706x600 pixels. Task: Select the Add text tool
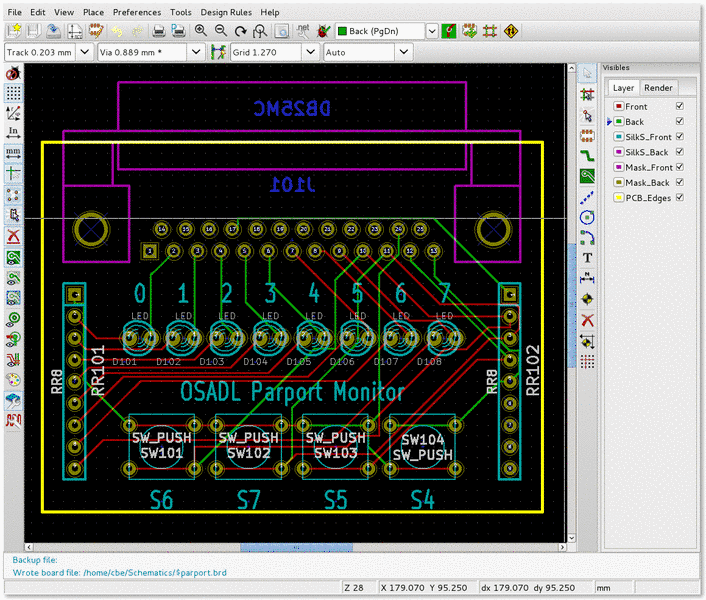[587, 258]
